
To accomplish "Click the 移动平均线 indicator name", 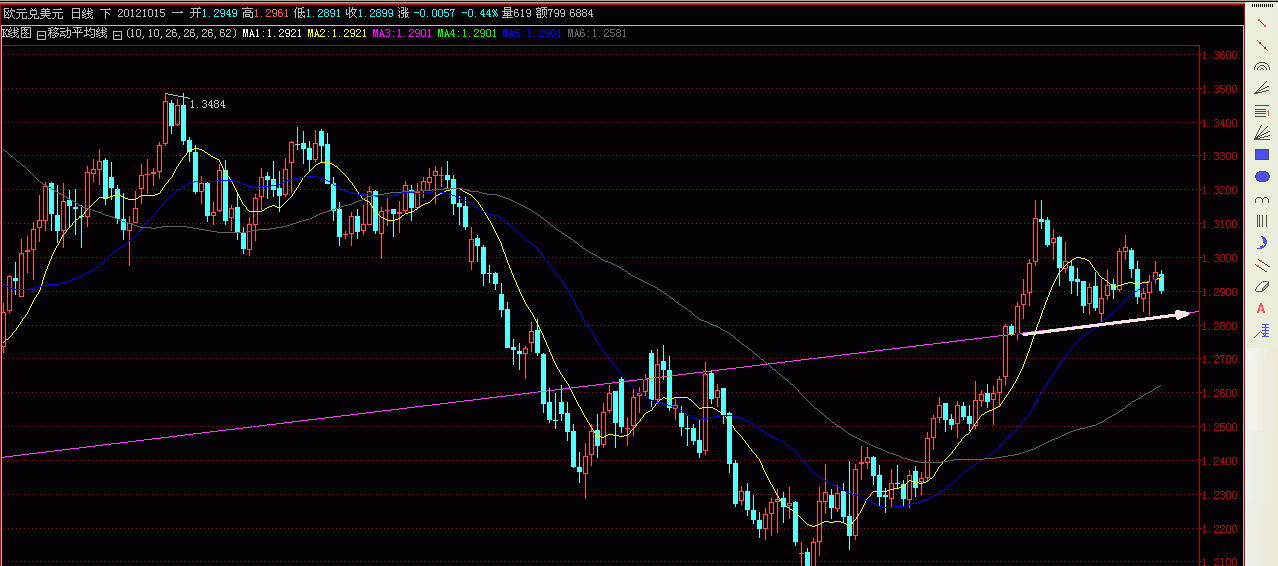I will (x=77, y=33).
